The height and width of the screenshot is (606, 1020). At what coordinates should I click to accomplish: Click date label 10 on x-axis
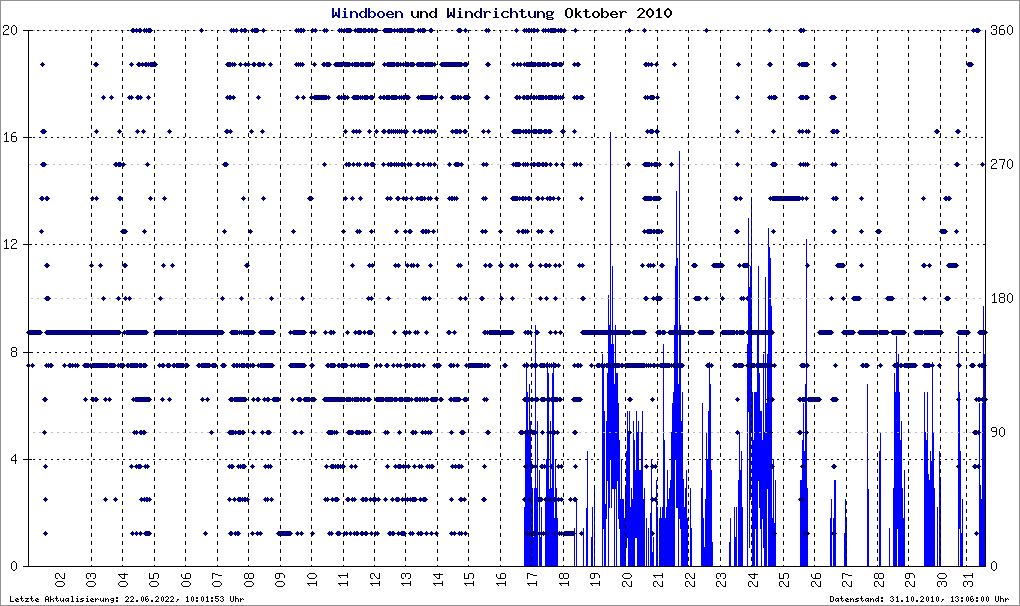pos(312,579)
